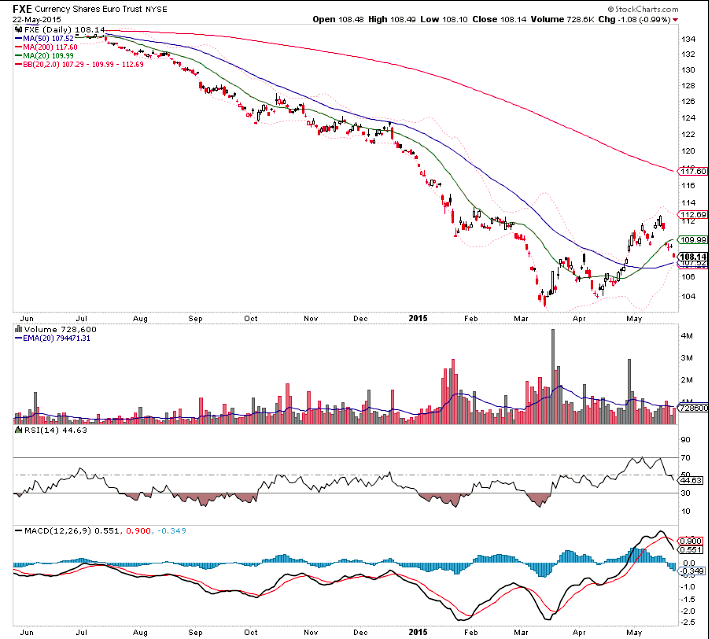
Task: Click the 4M volume axis label
Action: coord(686,336)
